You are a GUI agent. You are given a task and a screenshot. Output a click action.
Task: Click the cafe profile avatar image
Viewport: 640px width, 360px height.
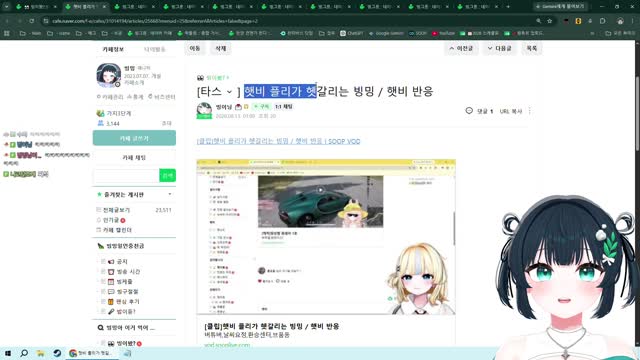[x=109, y=76]
